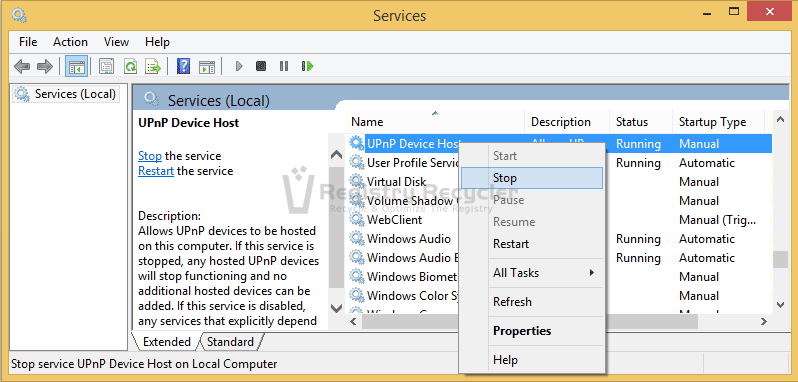Click gear icon beside Volume Shadow Copy
The width and height of the screenshot is (798, 382).
[x=357, y=200]
